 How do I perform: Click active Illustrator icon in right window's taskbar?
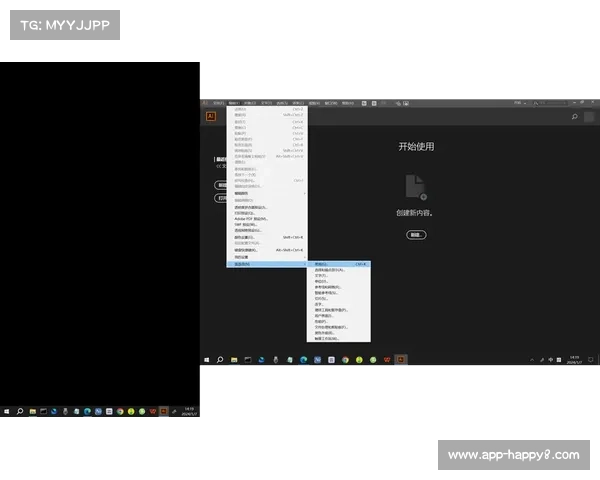[x=401, y=360]
